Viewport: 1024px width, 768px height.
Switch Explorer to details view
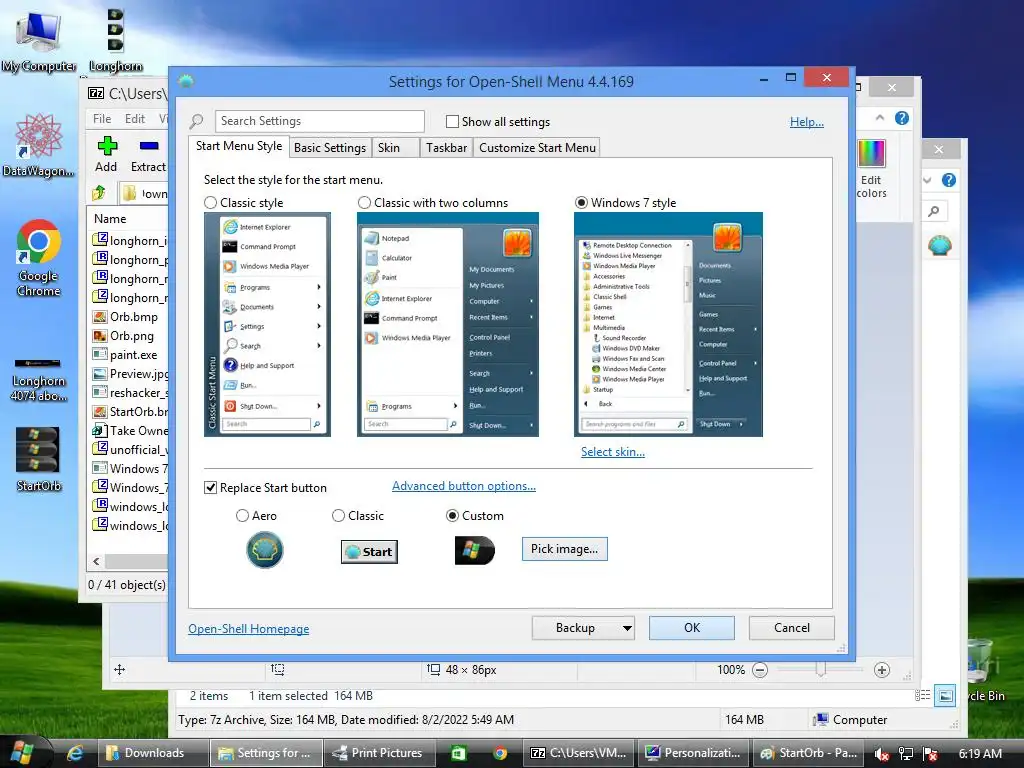tap(923, 696)
